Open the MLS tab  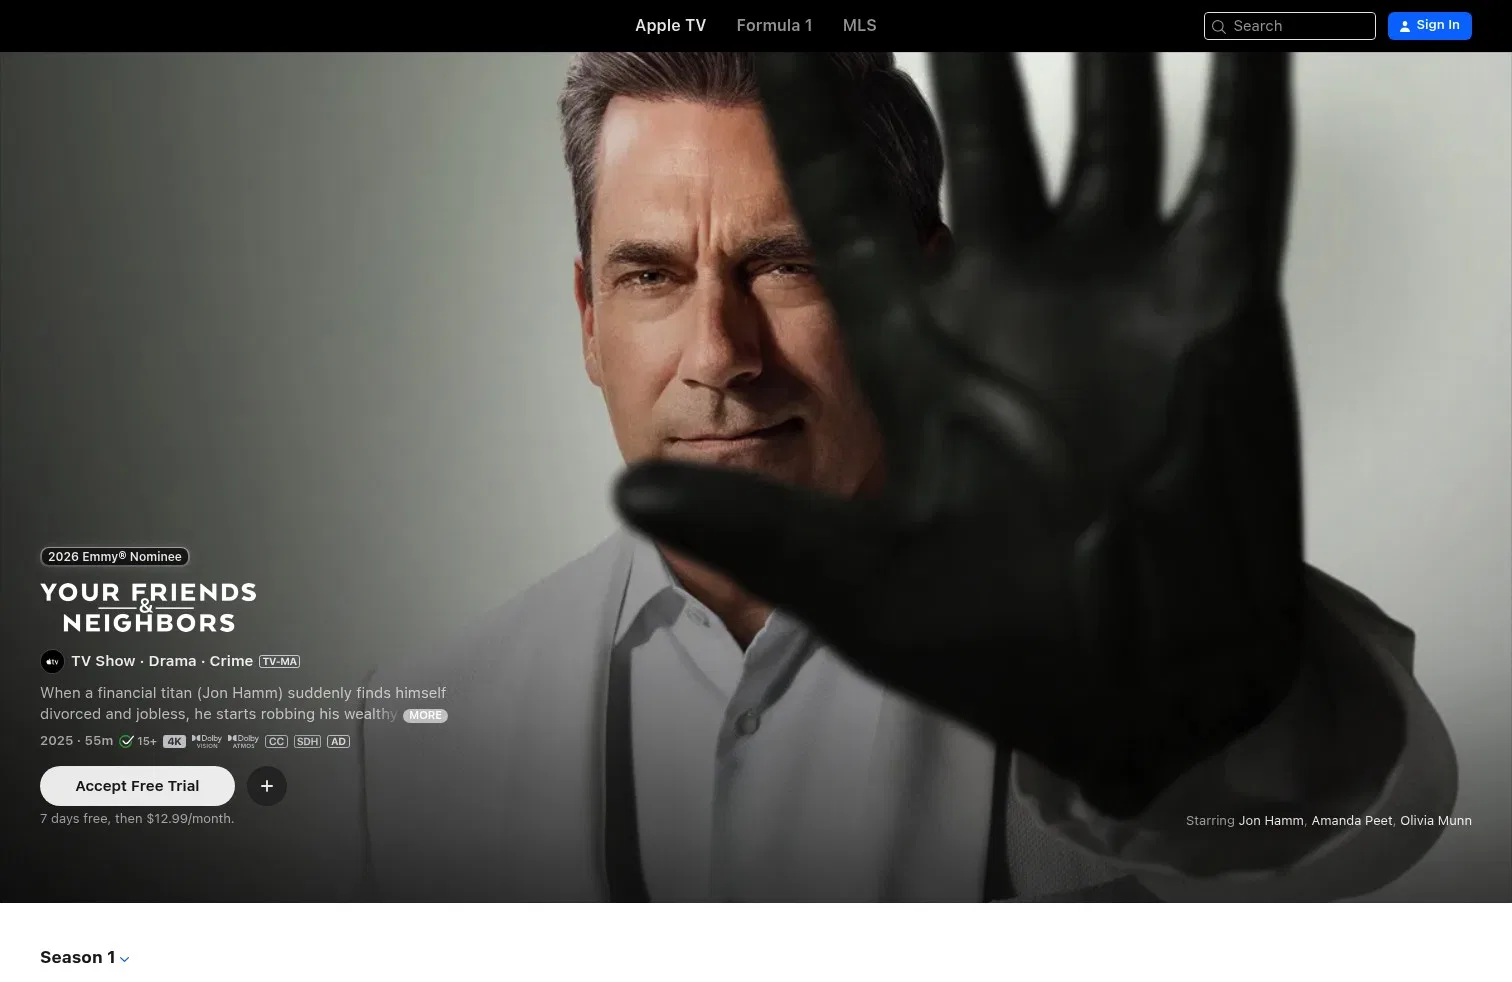[859, 26]
